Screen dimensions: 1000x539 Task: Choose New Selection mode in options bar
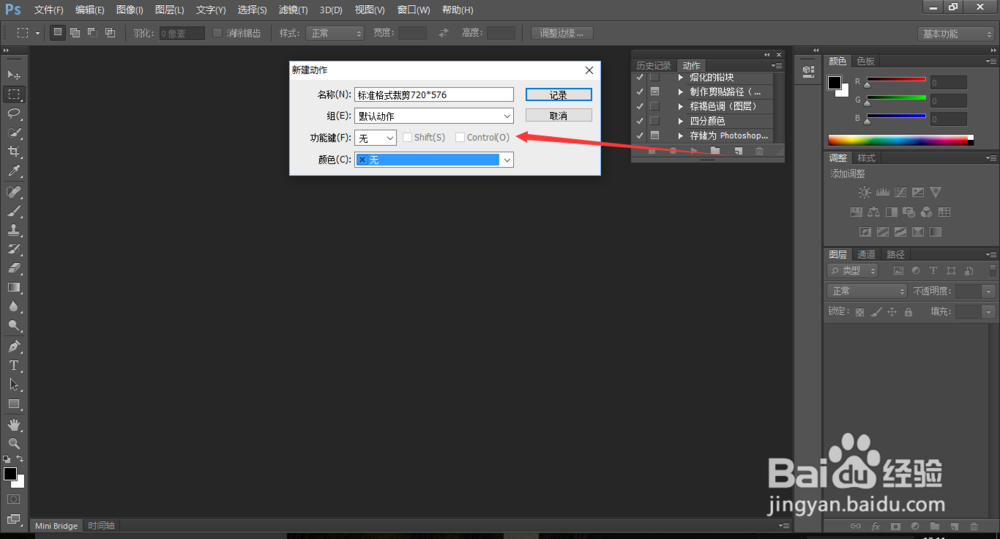click(57, 33)
